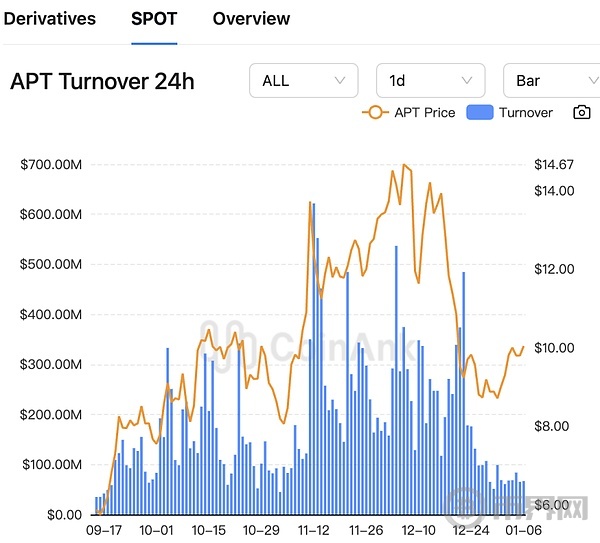Click the $14.67 price axis label
Viewport: 600px width, 543px height.
pyautogui.click(x=554, y=165)
